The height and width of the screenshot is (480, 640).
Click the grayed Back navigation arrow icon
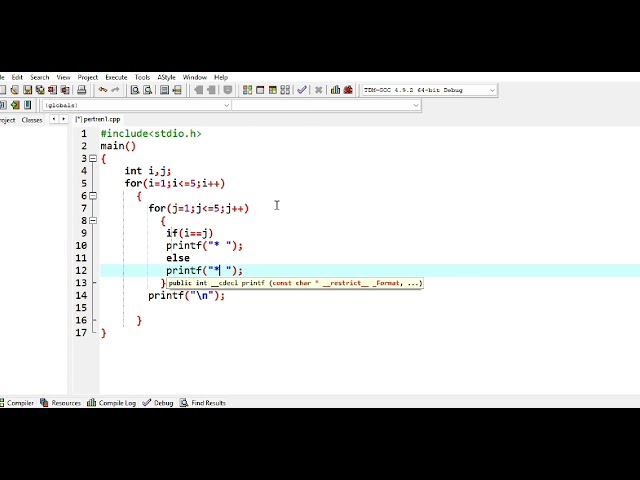pos(198,90)
